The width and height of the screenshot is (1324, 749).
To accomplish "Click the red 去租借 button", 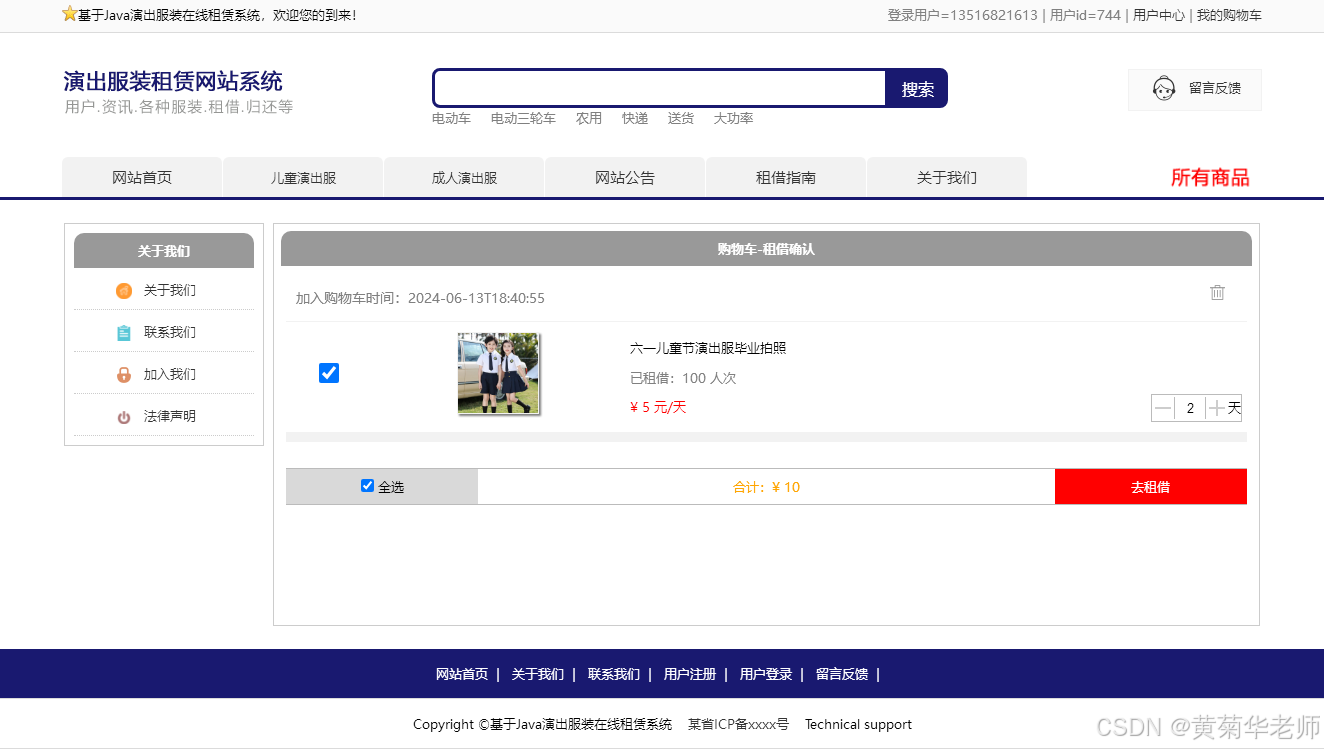I will [x=1151, y=487].
